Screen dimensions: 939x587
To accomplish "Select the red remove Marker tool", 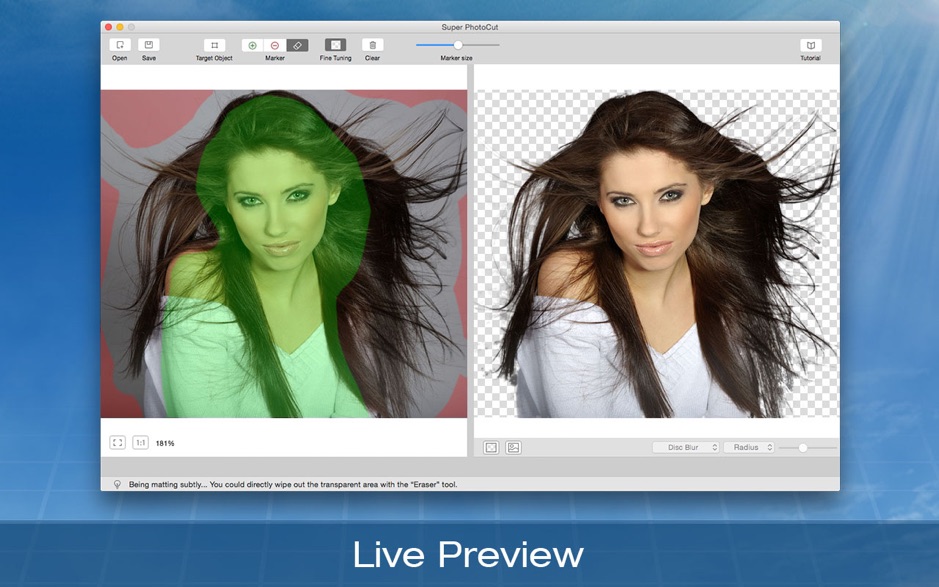I will (x=277, y=45).
